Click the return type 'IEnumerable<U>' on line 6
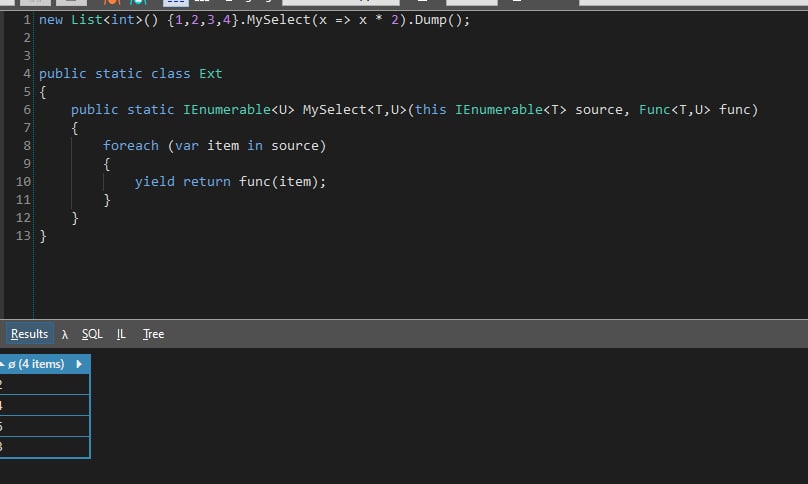The image size is (808, 484). (x=239, y=110)
